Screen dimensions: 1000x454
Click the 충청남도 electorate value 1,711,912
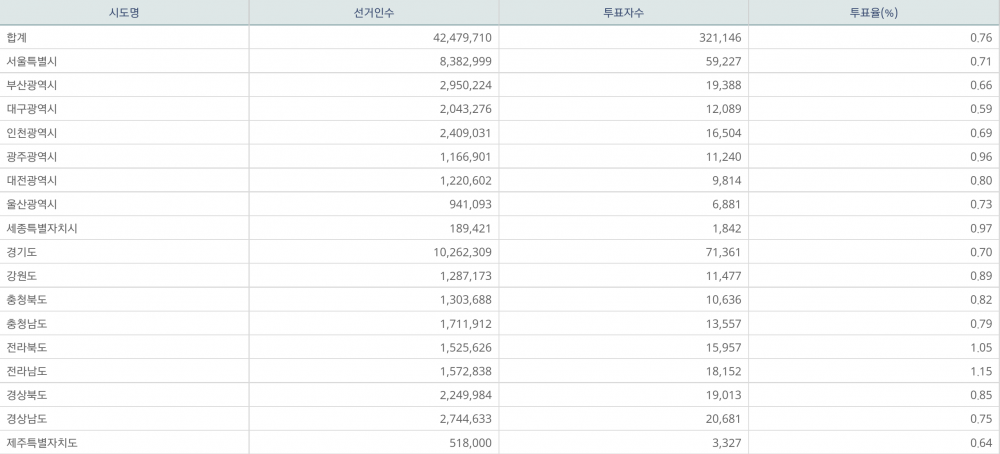click(461, 324)
